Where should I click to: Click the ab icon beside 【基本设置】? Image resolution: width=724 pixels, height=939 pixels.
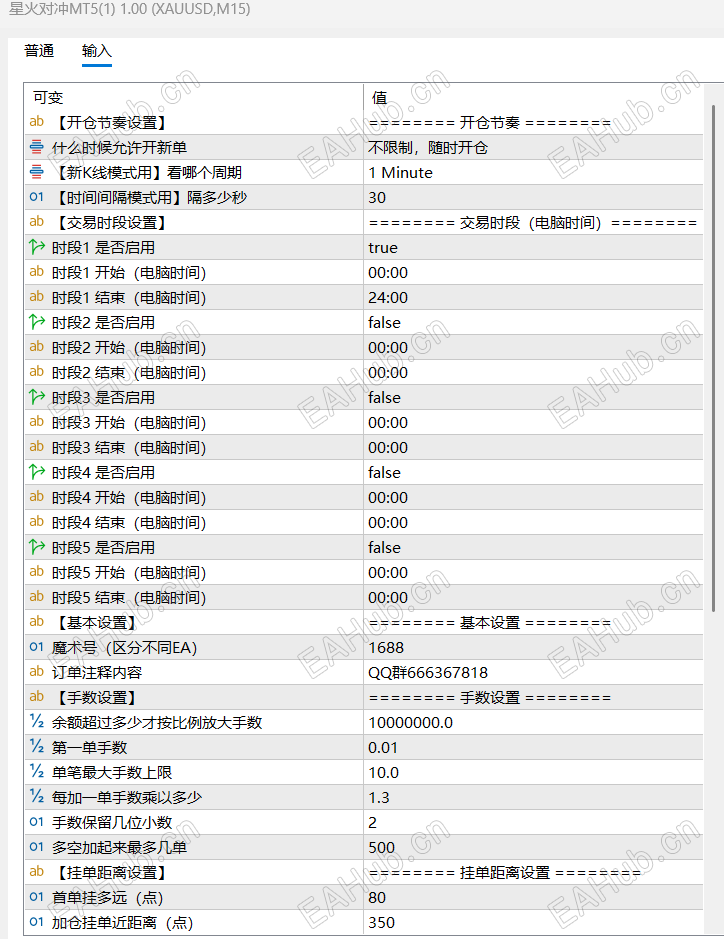[x=37, y=622]
